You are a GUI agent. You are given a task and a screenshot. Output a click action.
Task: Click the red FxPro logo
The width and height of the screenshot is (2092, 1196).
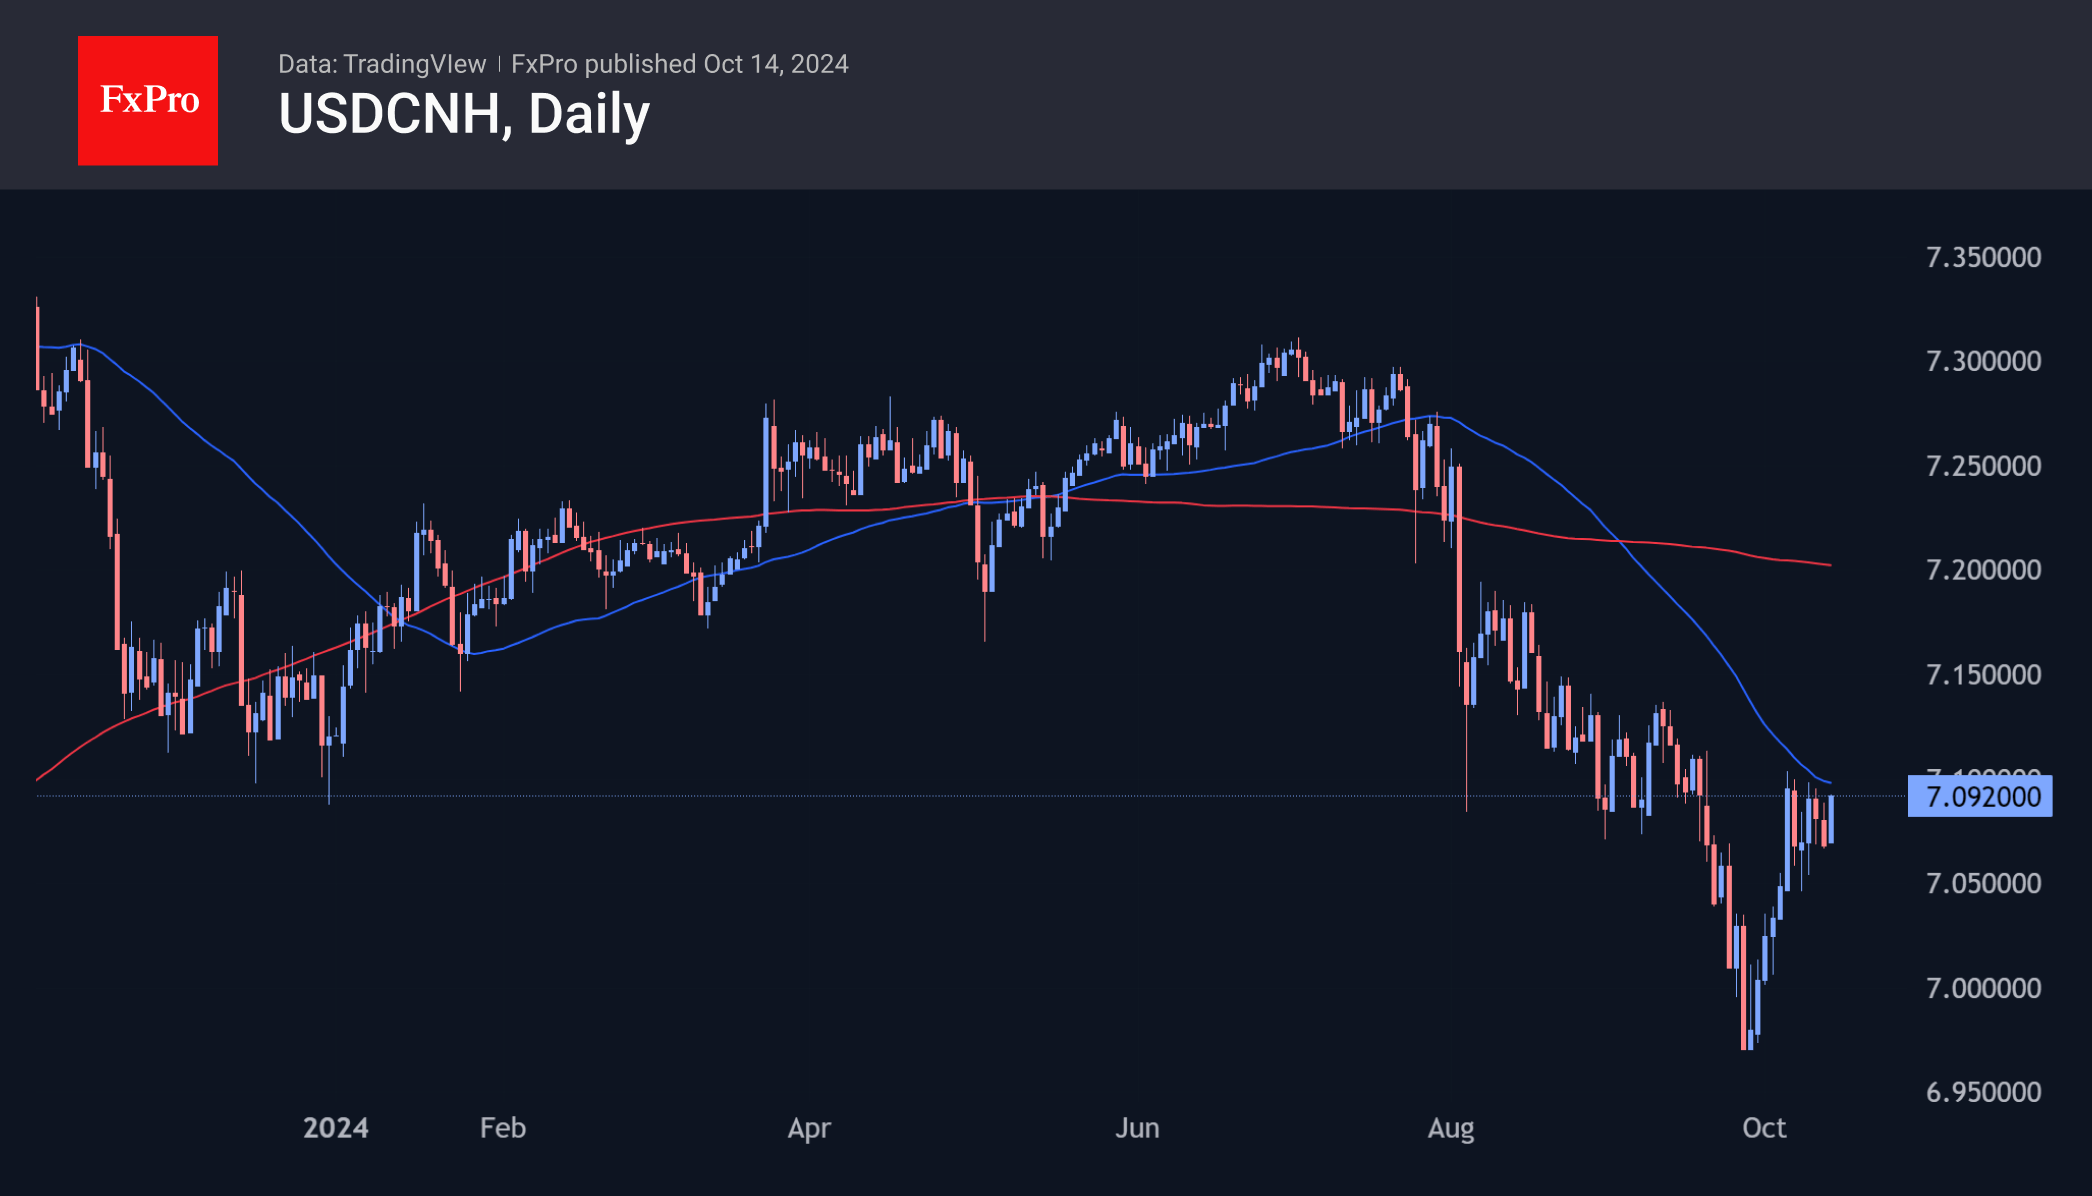coord(148,100)
